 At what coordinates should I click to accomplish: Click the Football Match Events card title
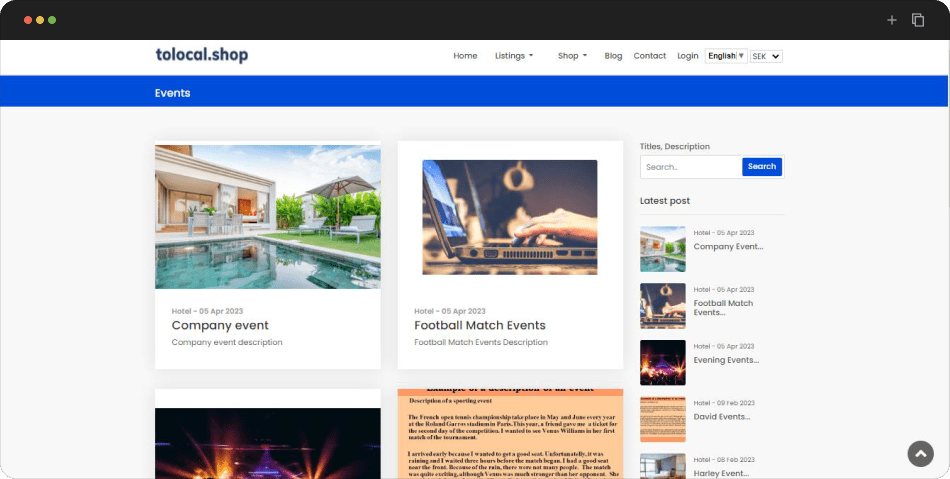480,325
